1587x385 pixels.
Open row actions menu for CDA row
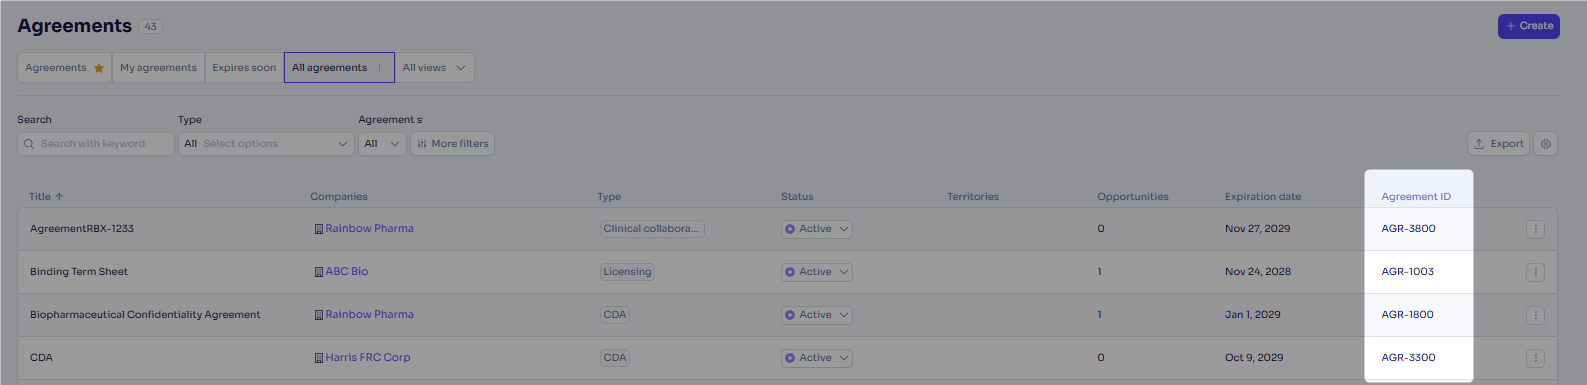pos(1535,358)
